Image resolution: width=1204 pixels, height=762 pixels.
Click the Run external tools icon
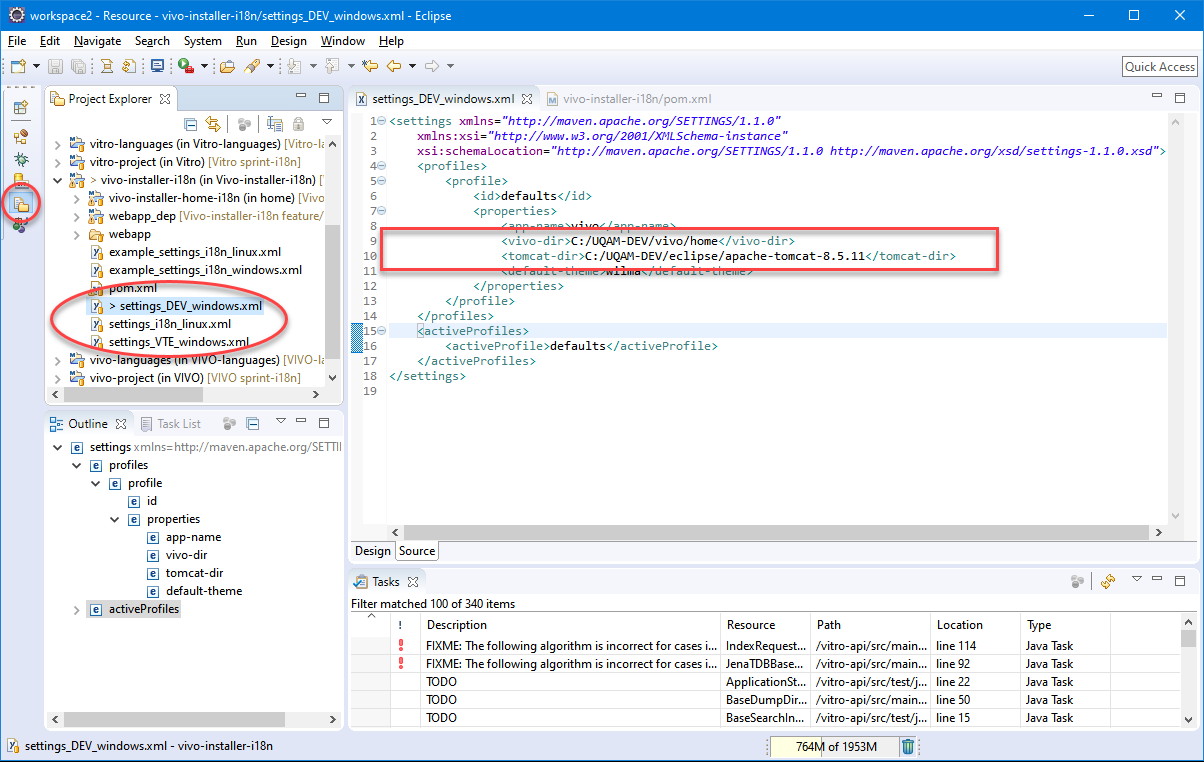[x=186, y=66]
